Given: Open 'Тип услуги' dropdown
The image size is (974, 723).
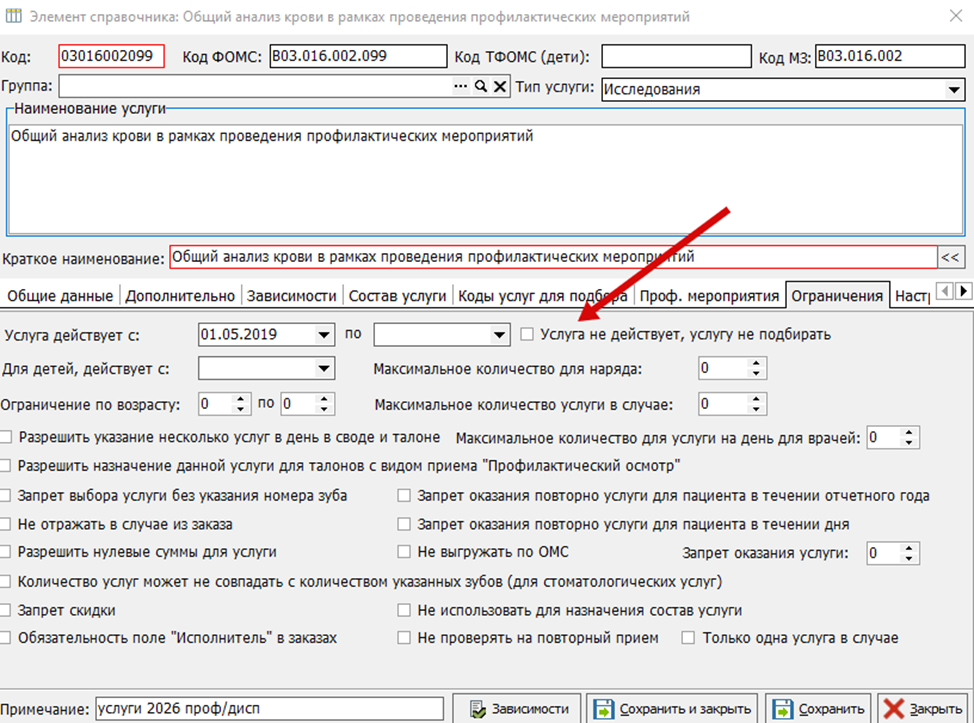Looking at the screenshot, I should pyautogui.click(x=954, y=89).
